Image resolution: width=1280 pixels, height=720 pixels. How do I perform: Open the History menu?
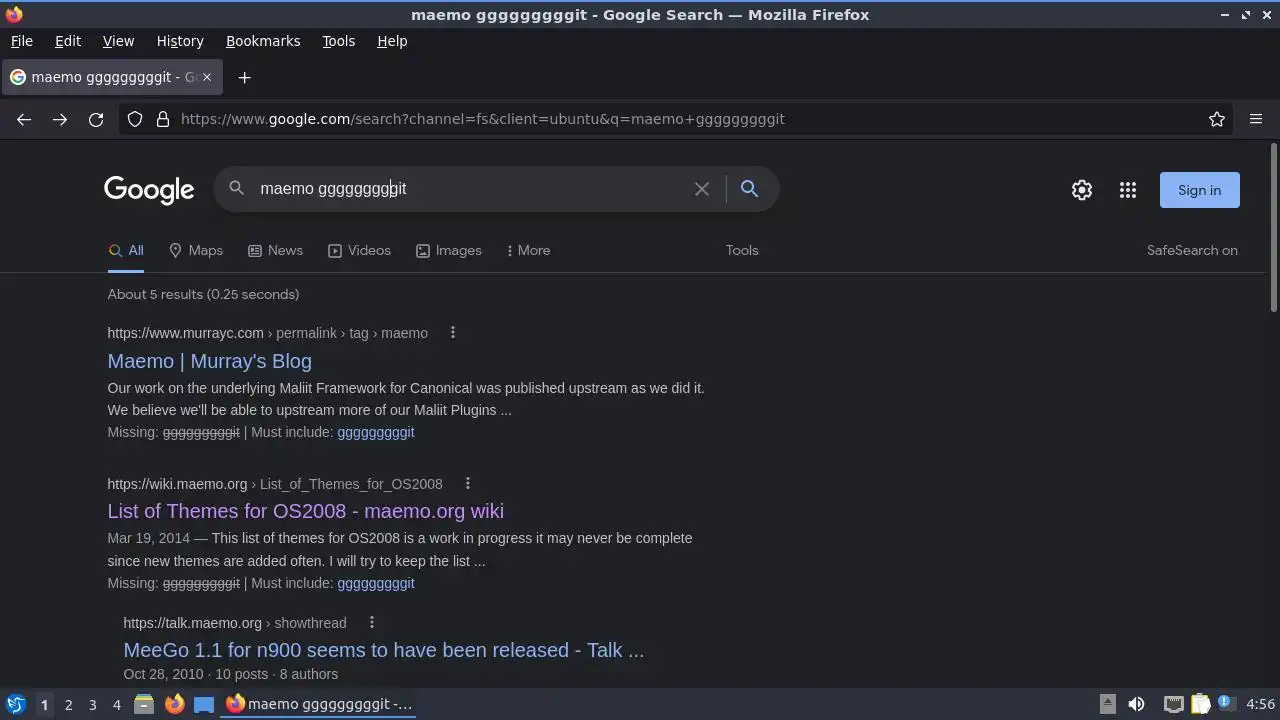(180, 41)
